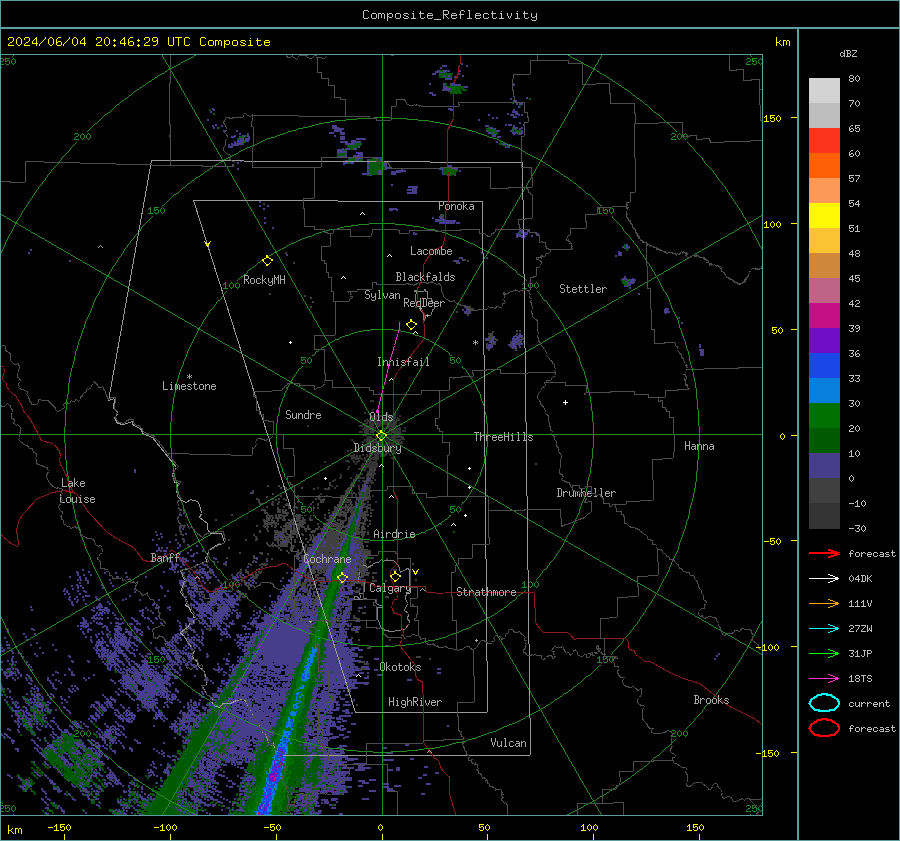
Task: Click the Sundre town label
Action: (x=303, y=415)
